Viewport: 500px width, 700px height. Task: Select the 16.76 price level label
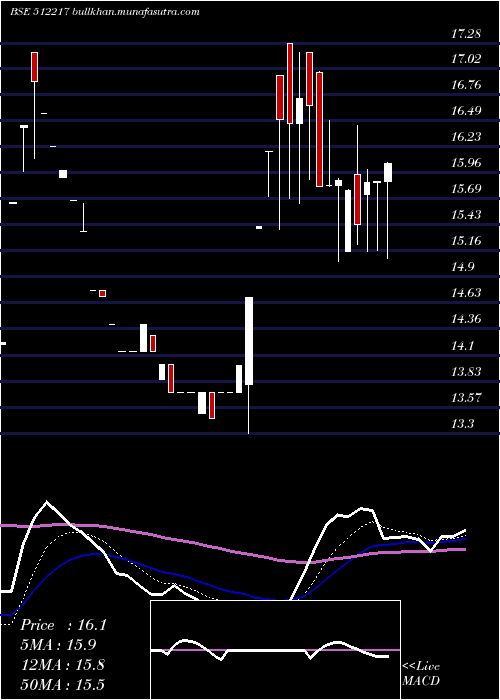[x=466, y=85]
